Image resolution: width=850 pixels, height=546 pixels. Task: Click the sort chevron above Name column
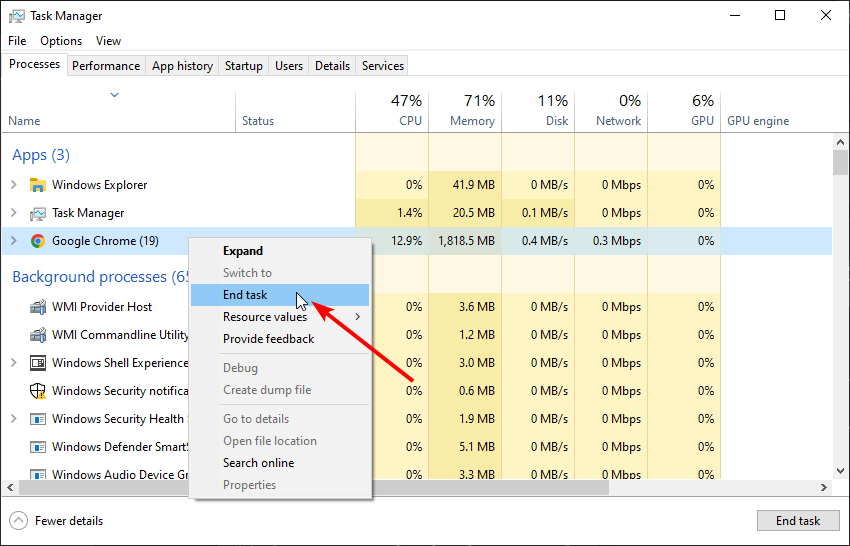(114, 95)
